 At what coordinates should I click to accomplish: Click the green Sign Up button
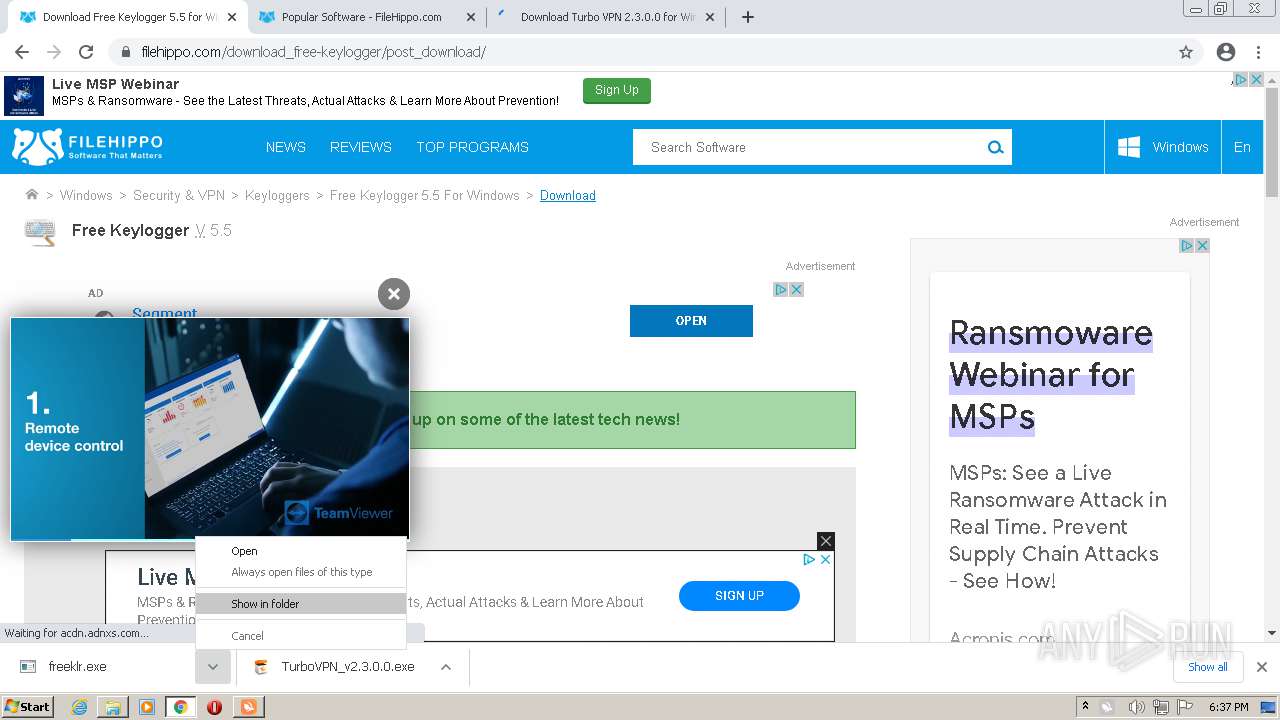[x=617, y=90]
